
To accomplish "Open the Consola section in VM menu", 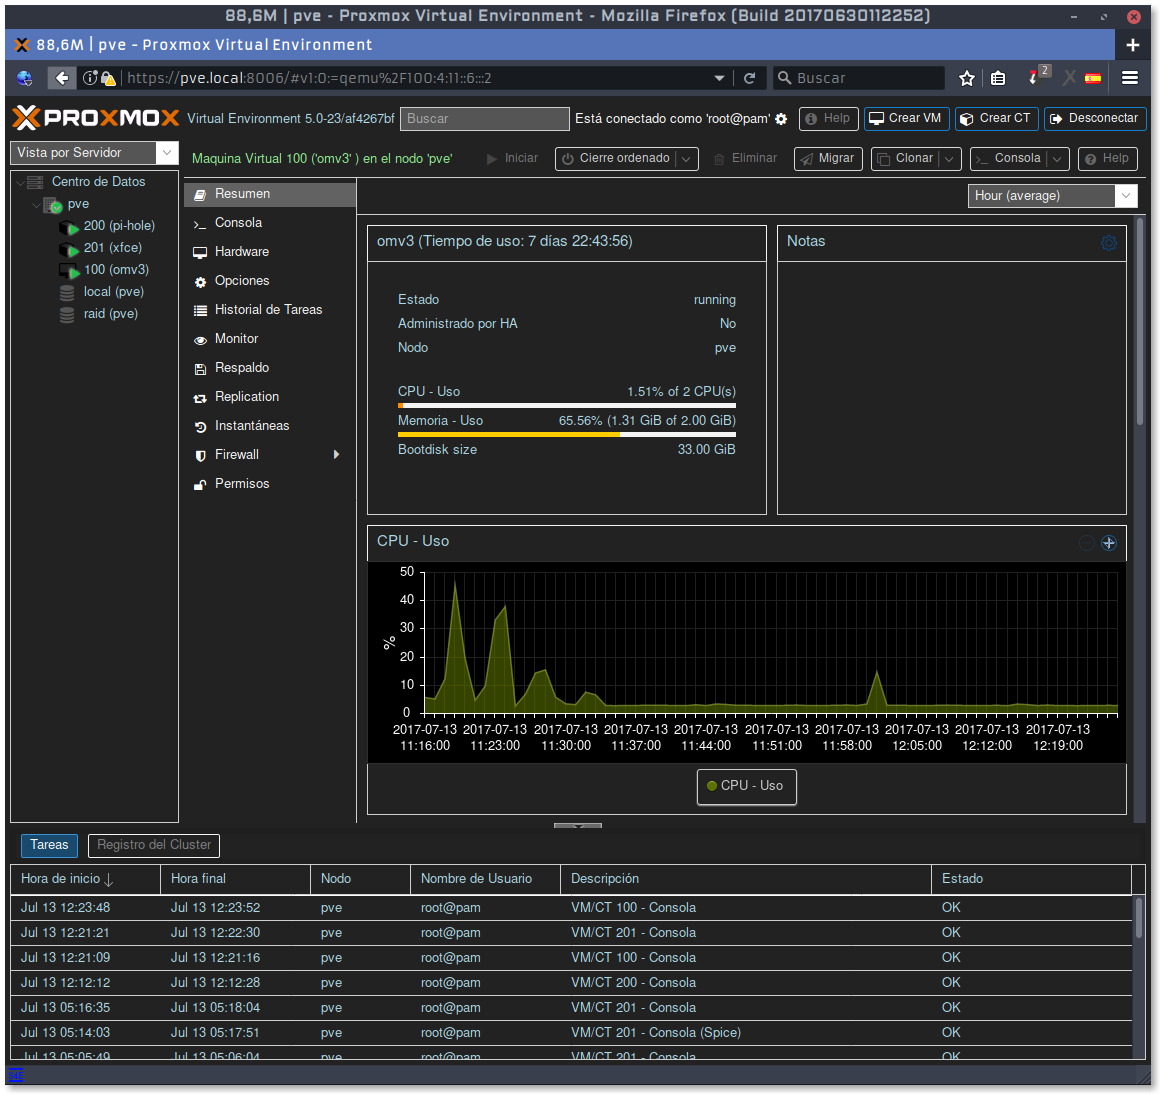I will pos(270,223).
